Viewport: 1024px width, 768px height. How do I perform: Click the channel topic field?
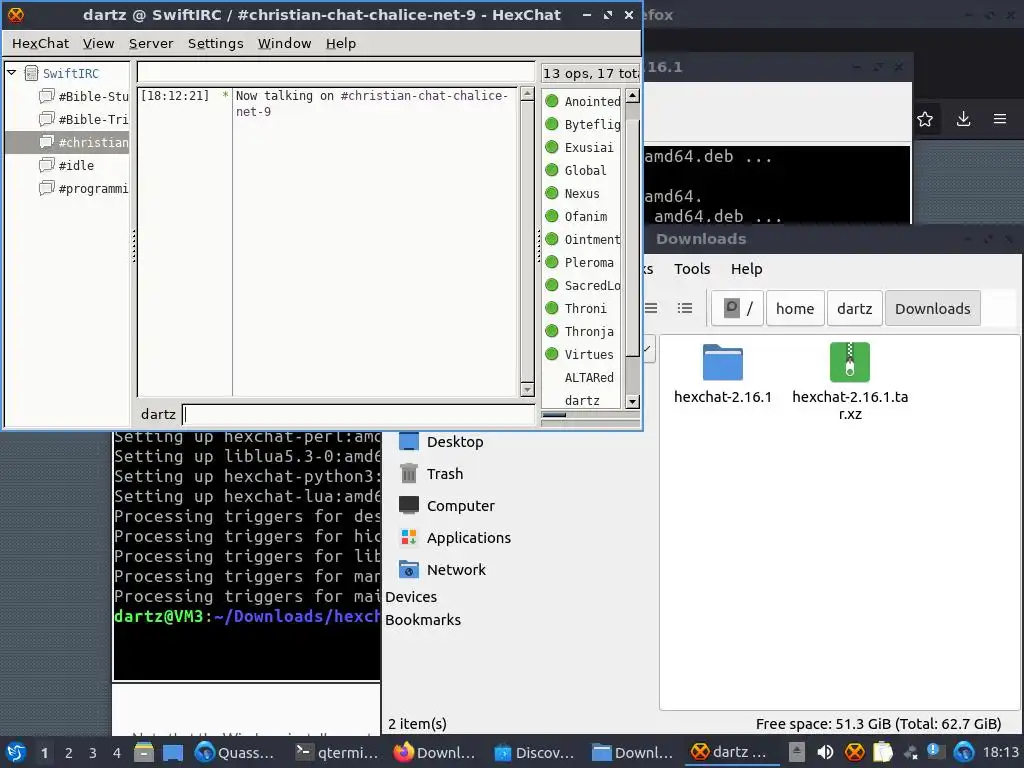(x=336, y=72)
